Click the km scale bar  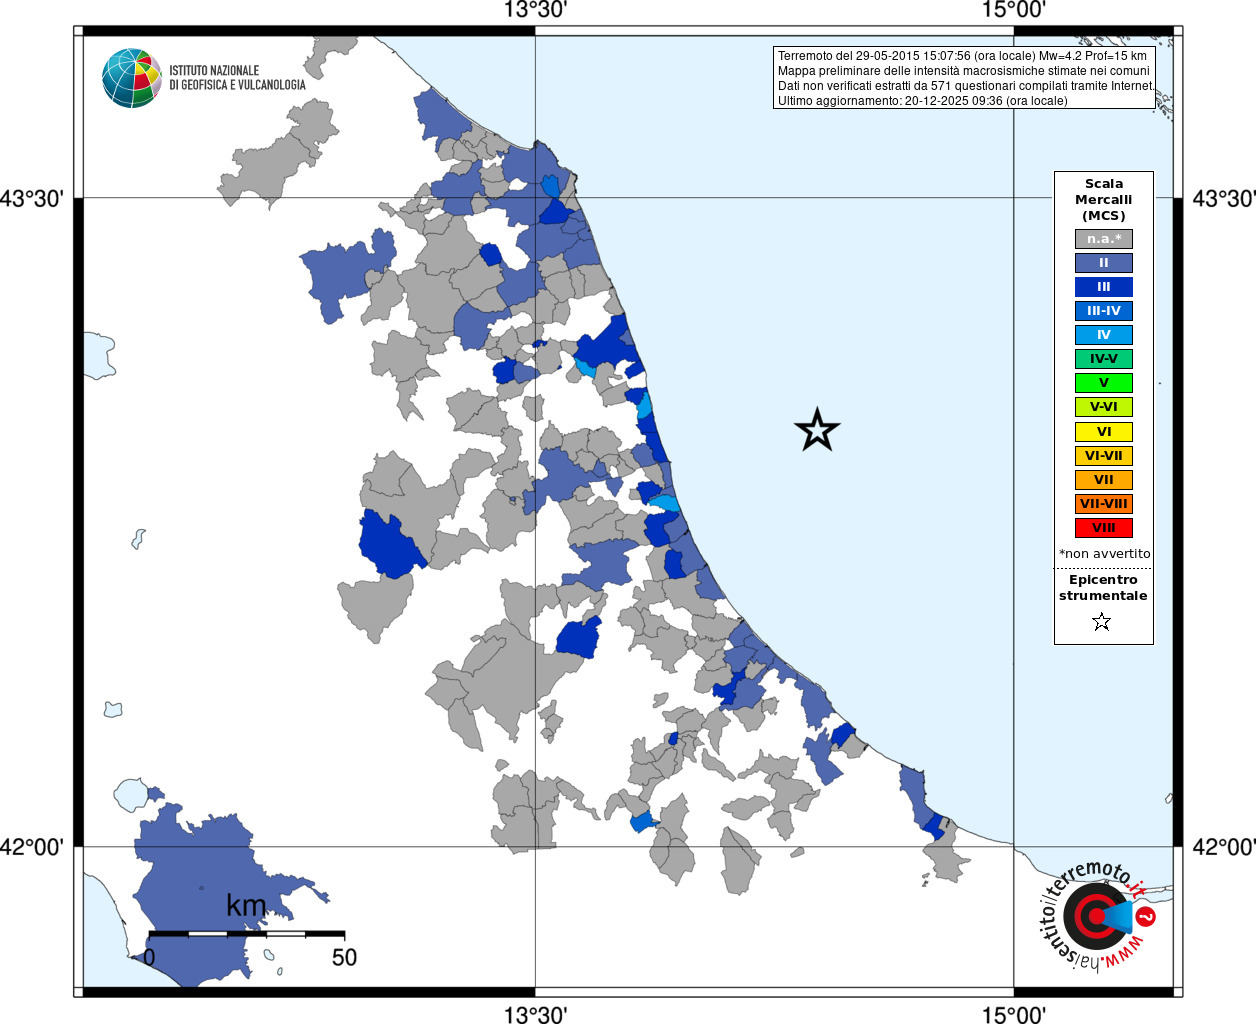246,933
